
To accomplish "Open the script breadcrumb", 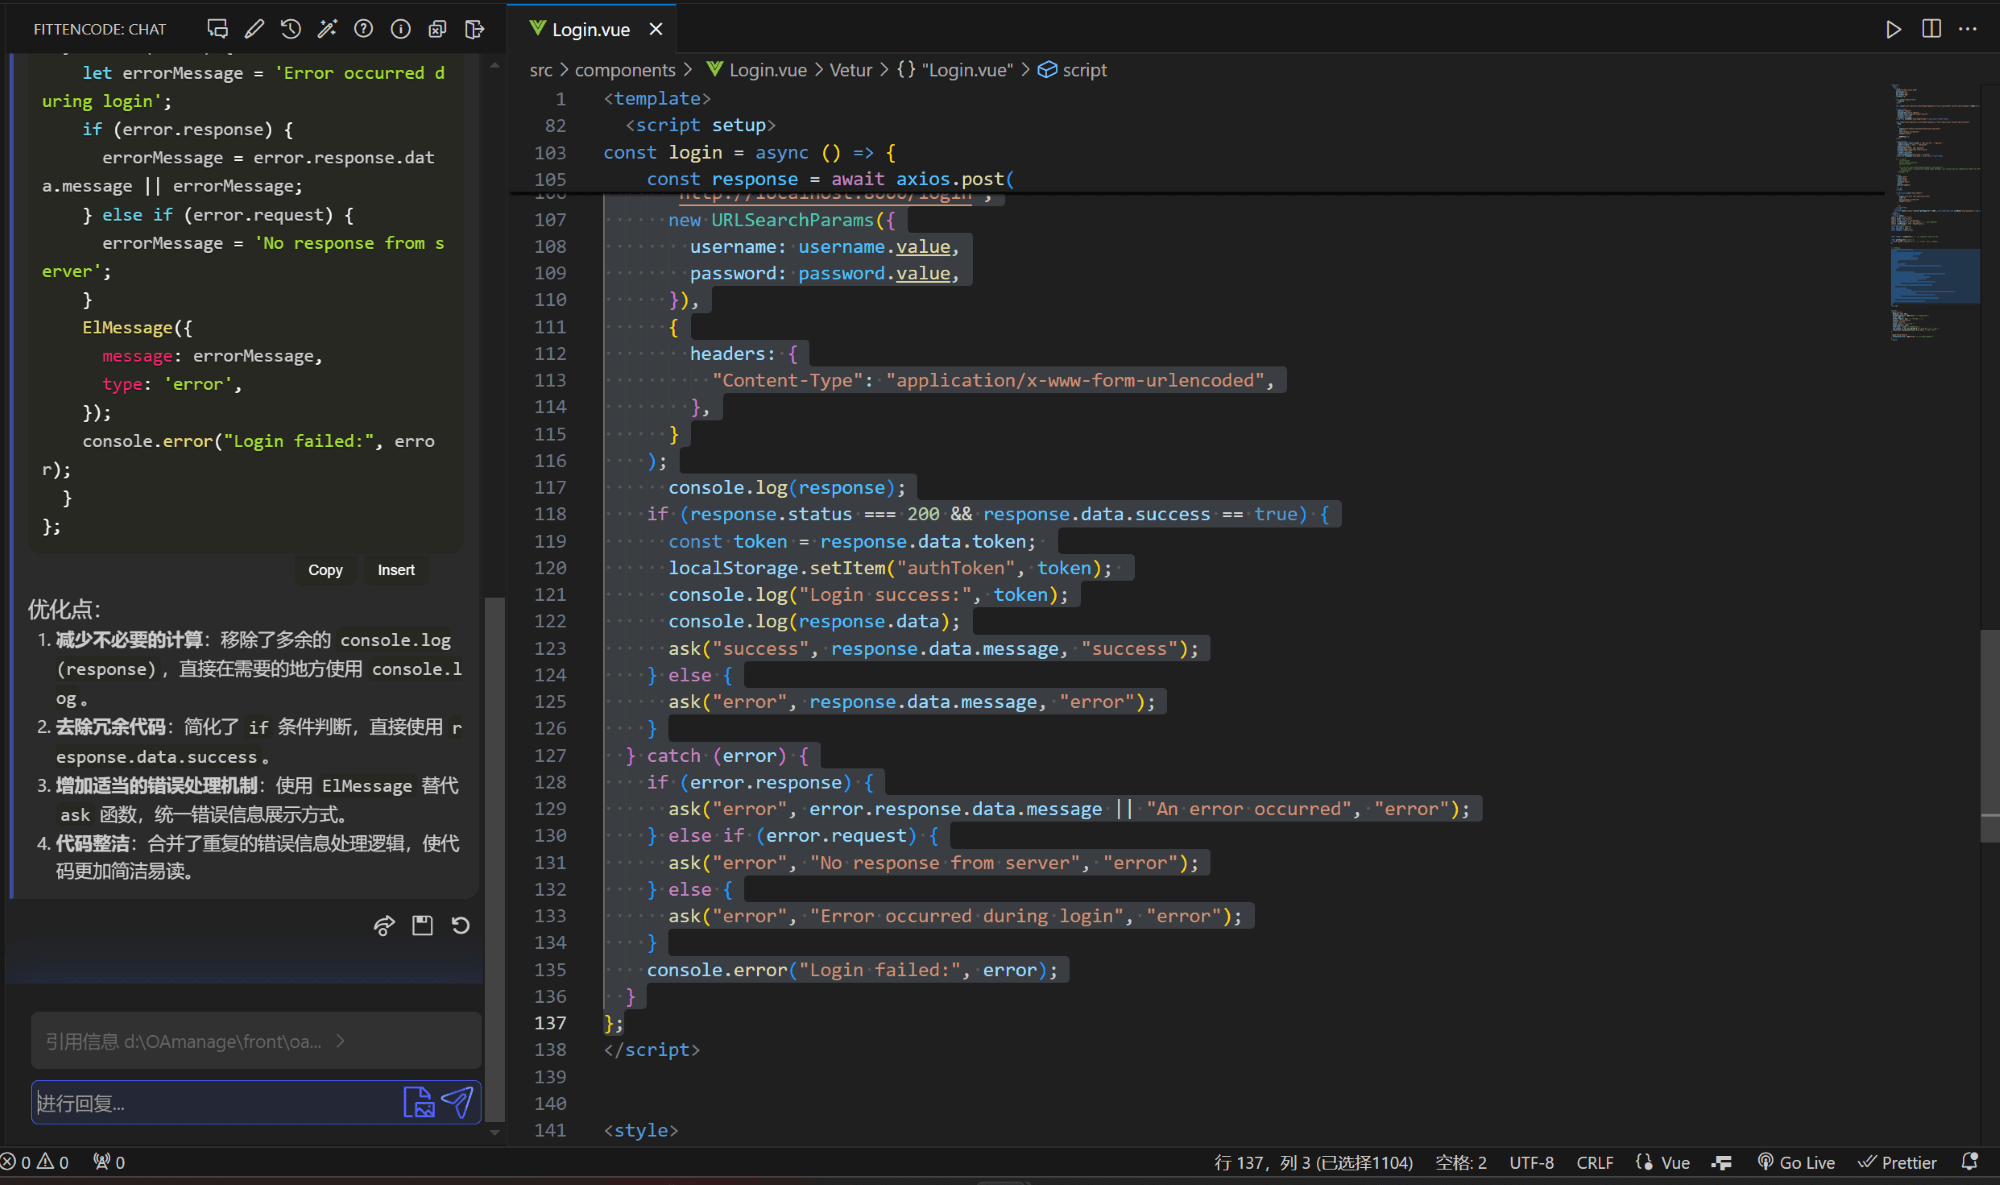I will pyautogui.click(x=1073, y=70).
